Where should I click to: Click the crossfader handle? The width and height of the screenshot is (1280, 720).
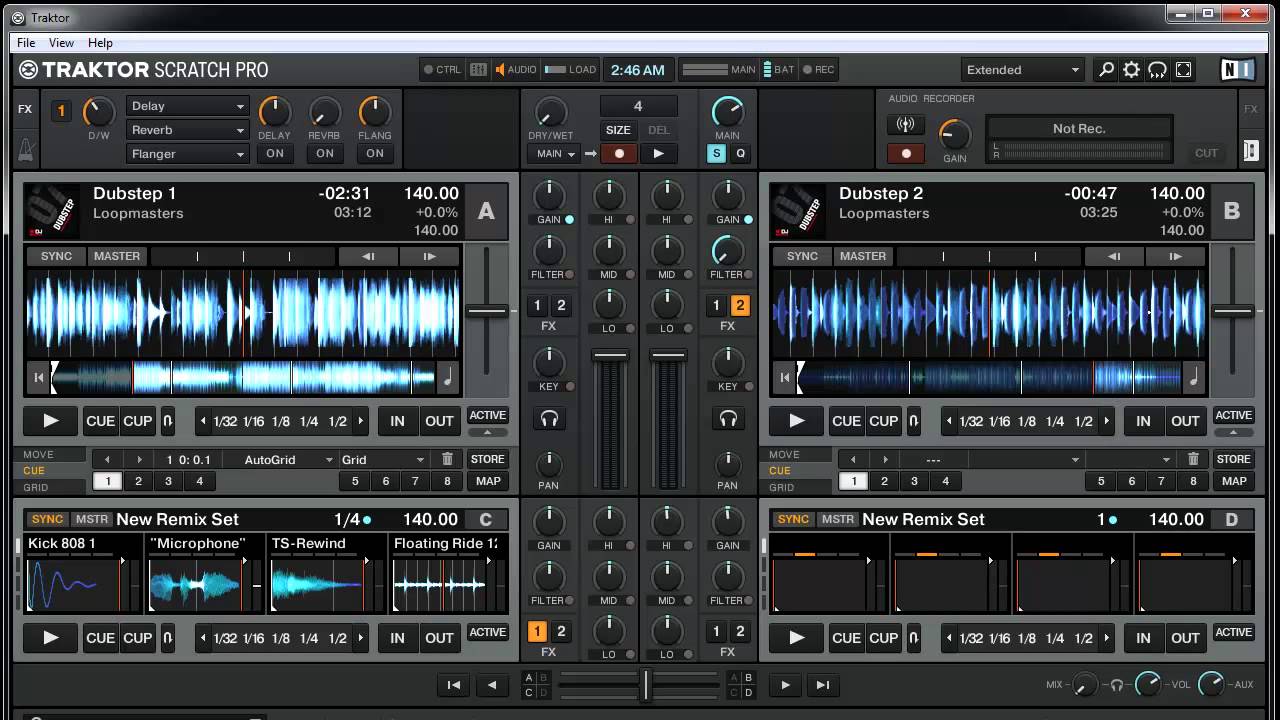646,685
